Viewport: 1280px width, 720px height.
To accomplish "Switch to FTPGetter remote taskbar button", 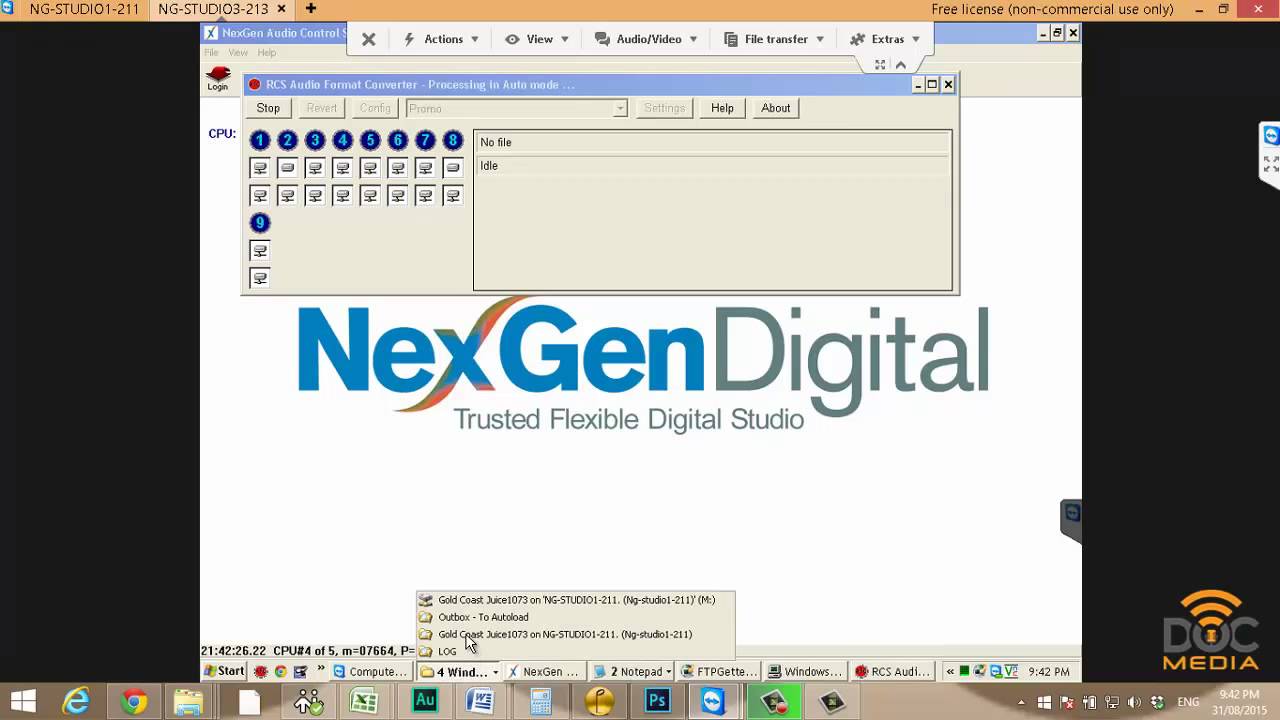I will pos(718,672).
